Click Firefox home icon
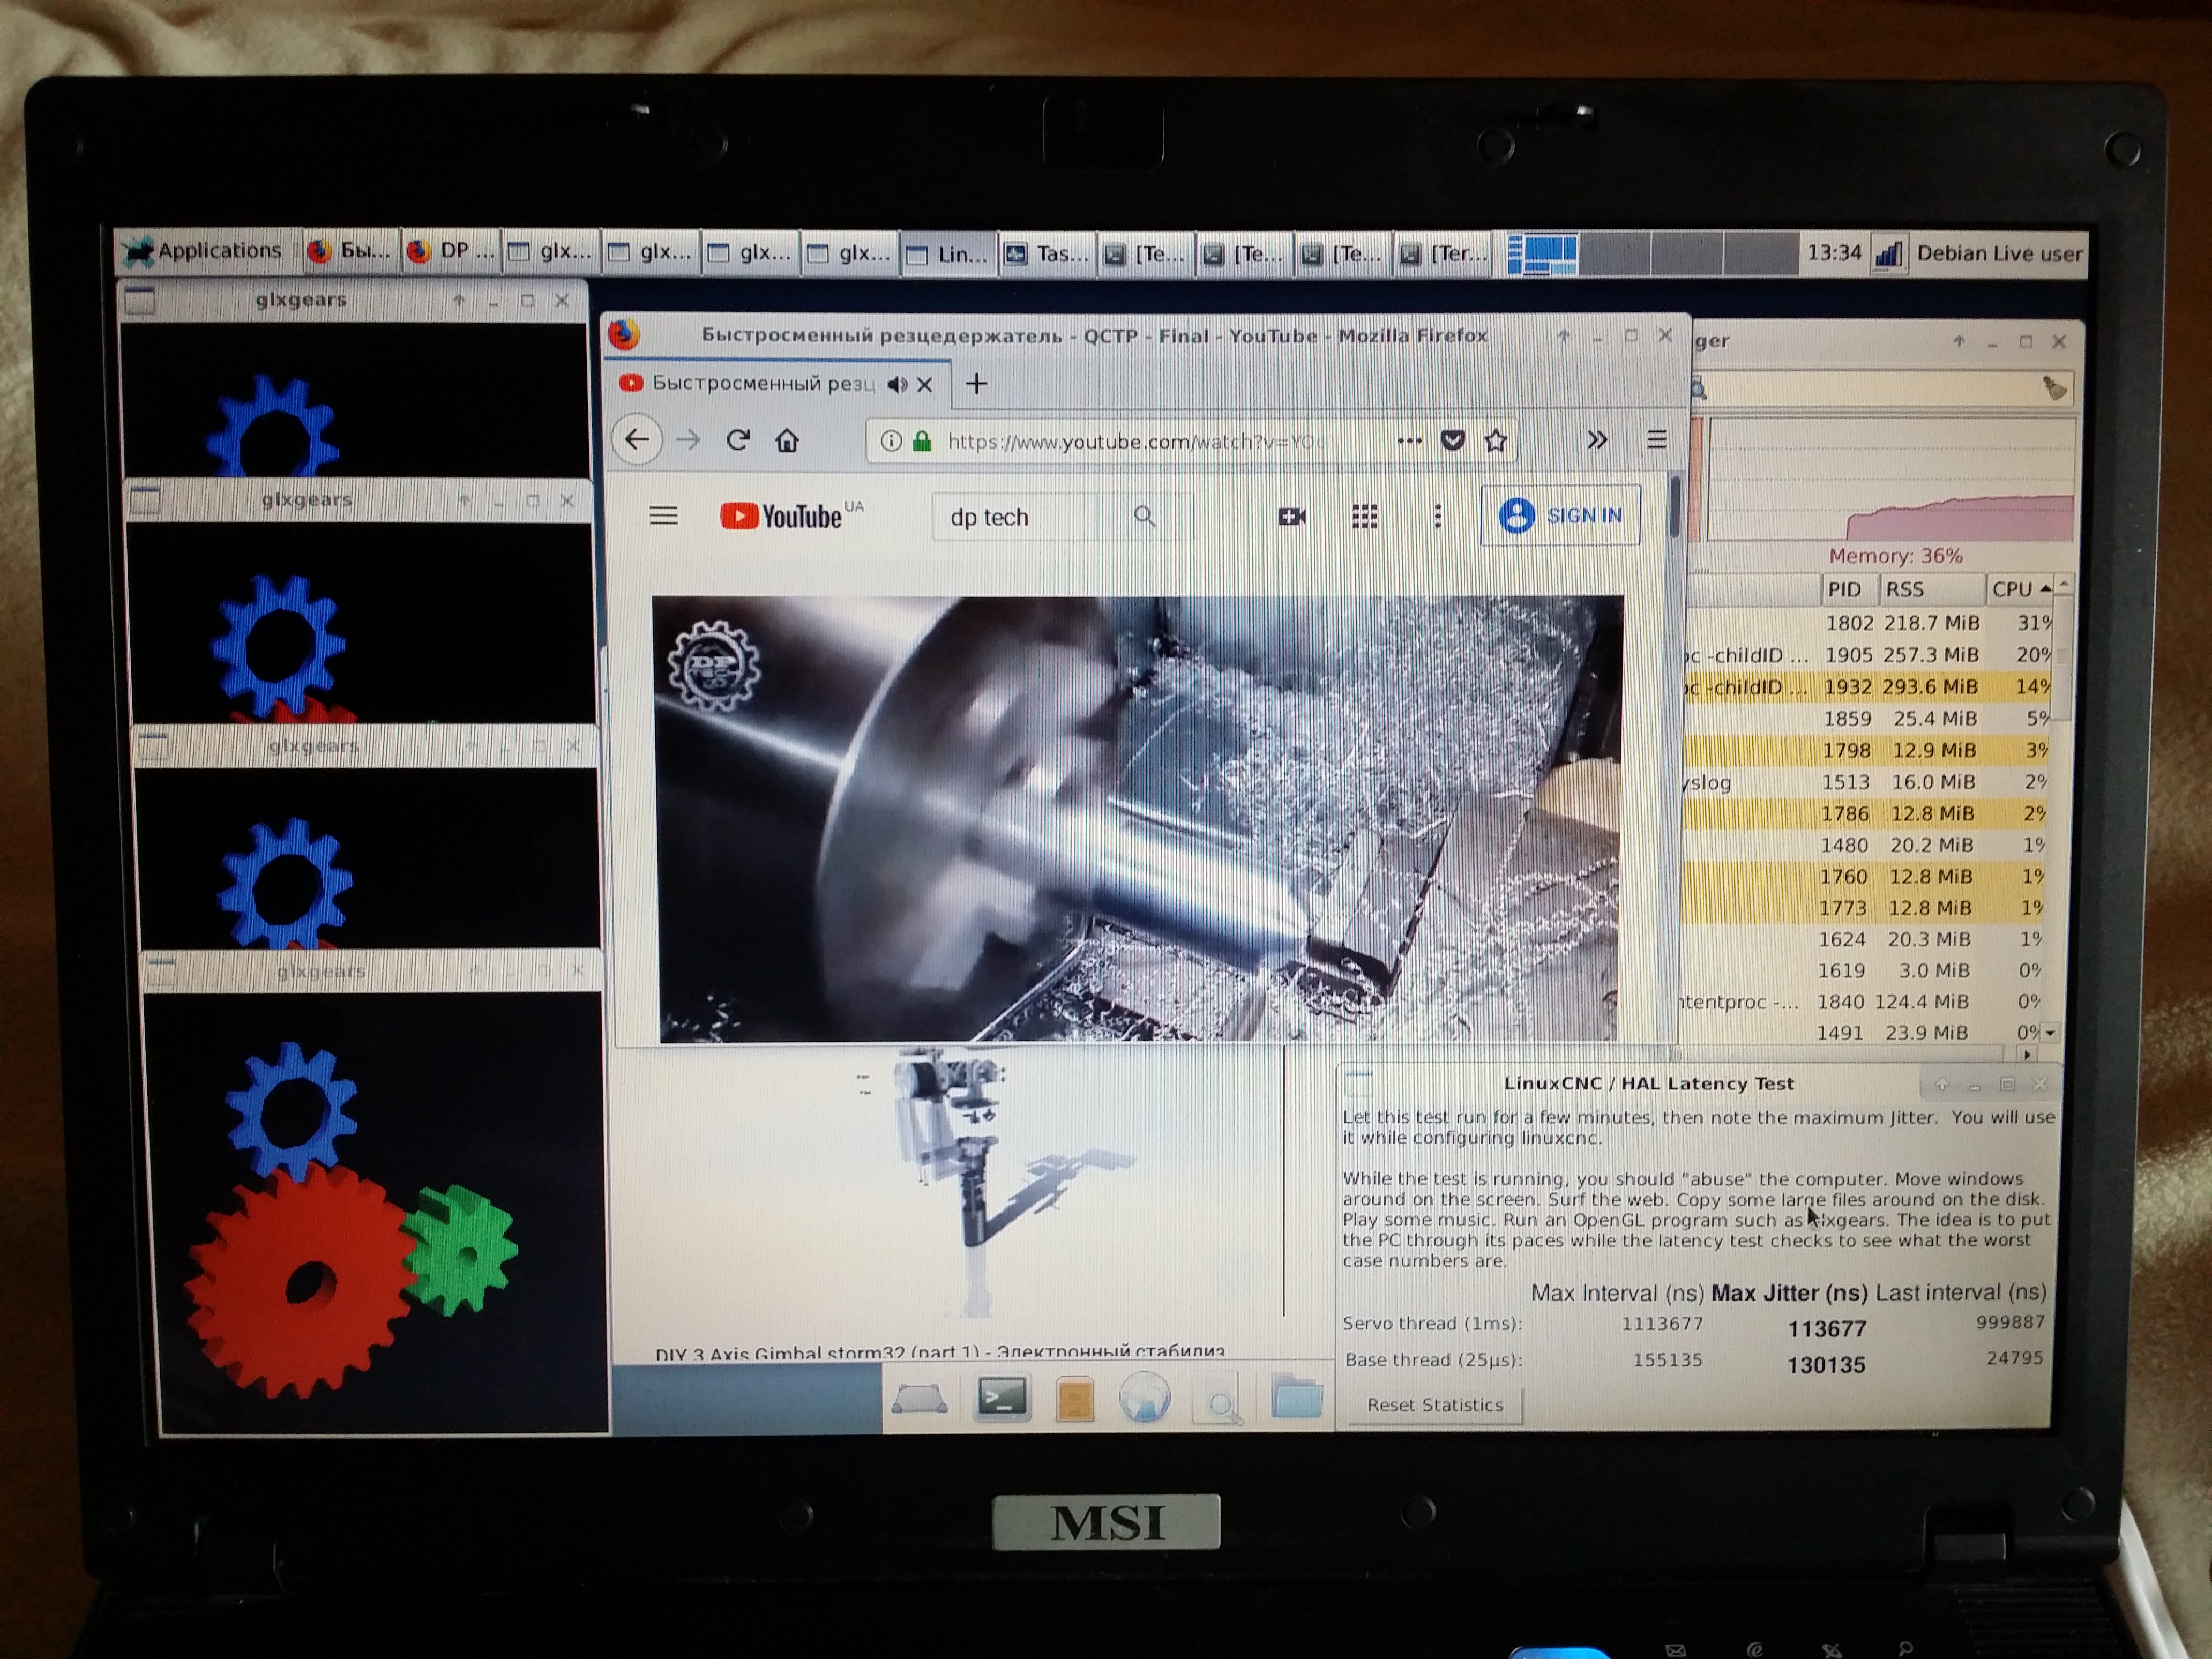 [x=787, y=440]
